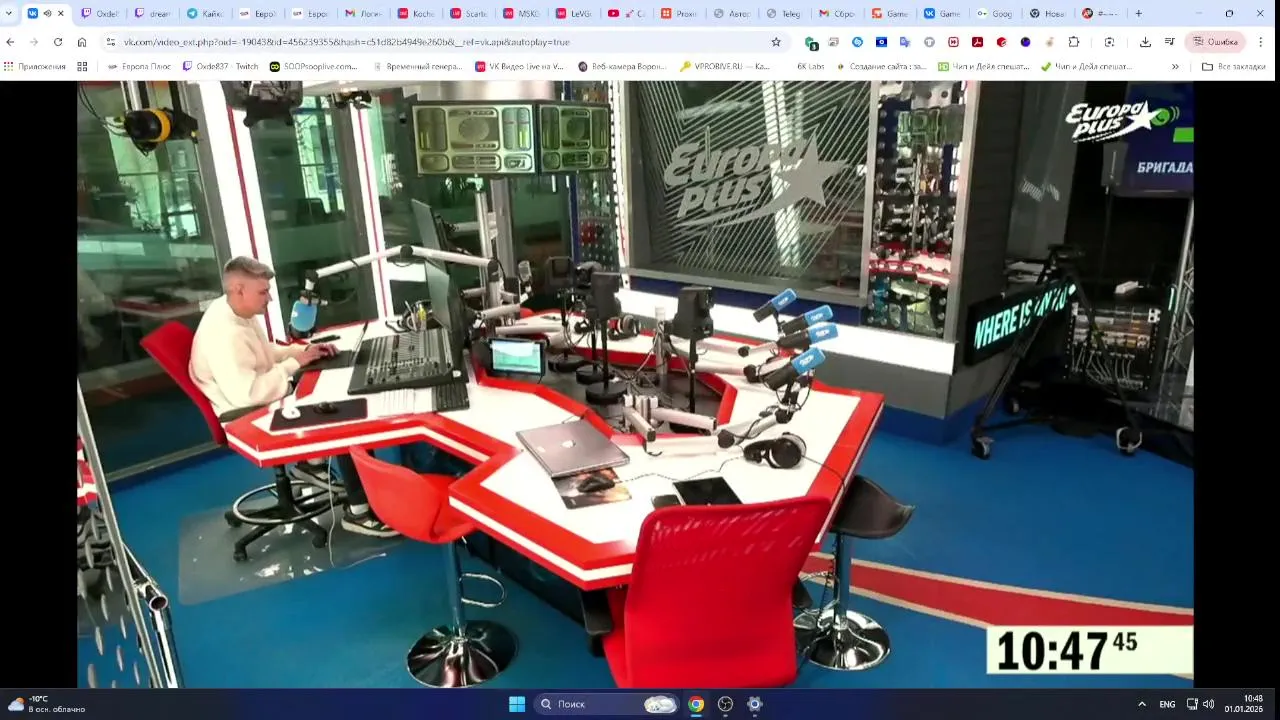The width and height of the screenshot is (1280, 720).
Task: Open the media controls icon
Action: [1169, 42]
